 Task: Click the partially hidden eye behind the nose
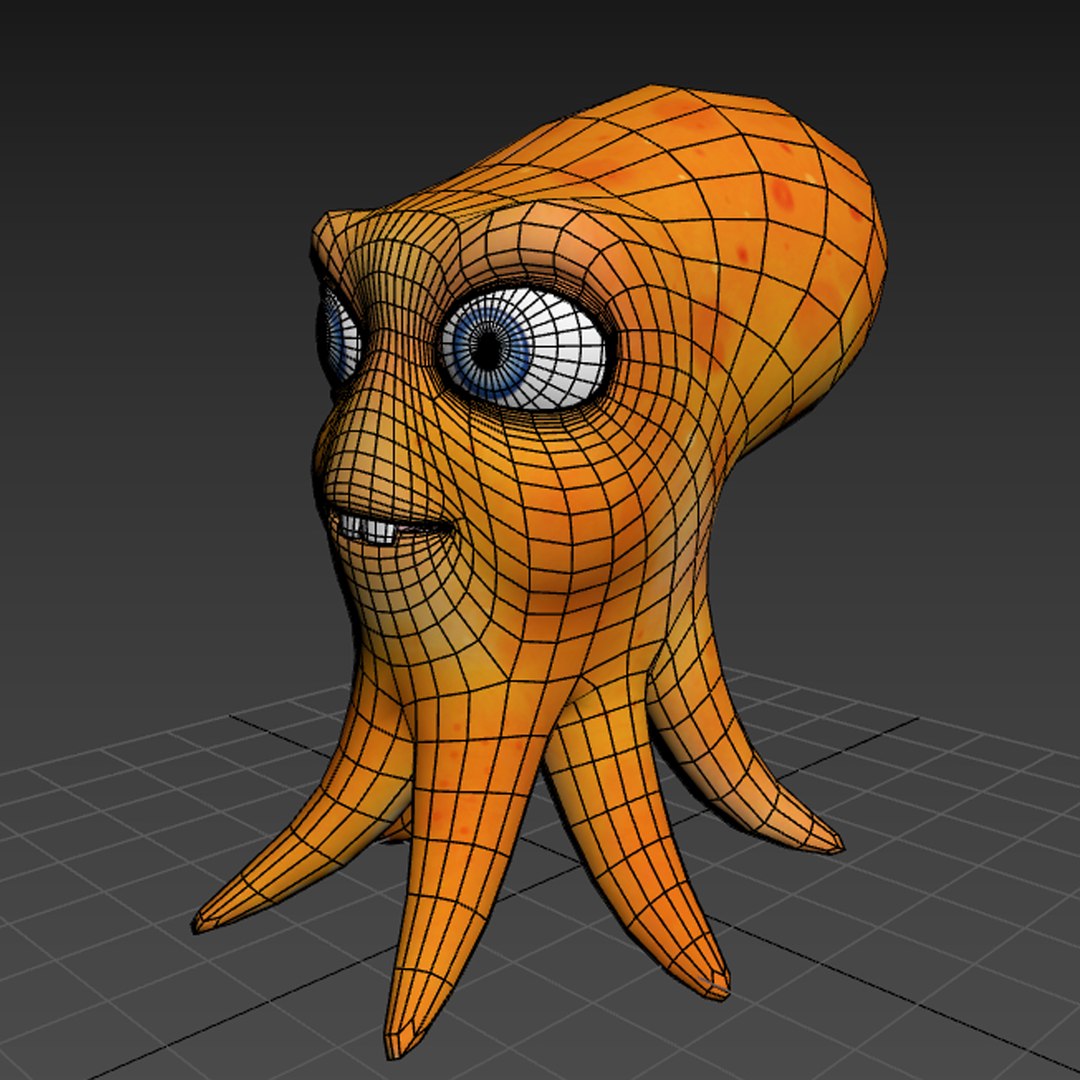click(x=340, y=336)
